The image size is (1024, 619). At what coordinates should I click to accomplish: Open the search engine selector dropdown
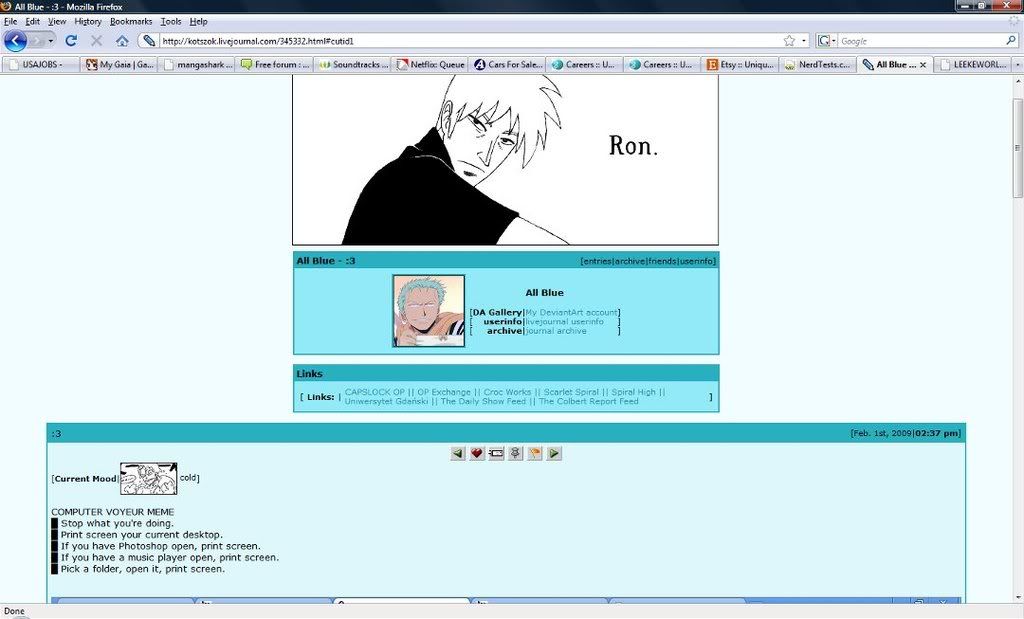coord(827,40)
